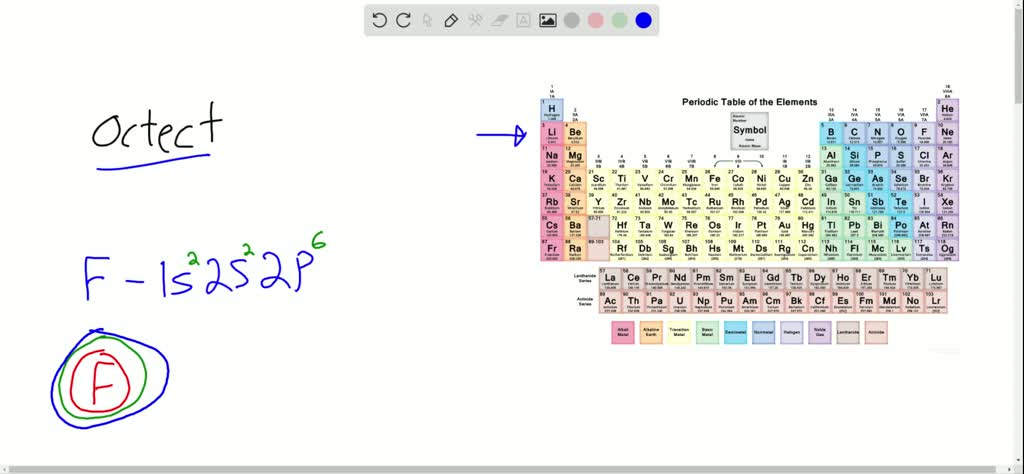This screenshot has width=1024, height=474.
Task: Click the Neon Ne element cell
Action: [x=947, y=133]
